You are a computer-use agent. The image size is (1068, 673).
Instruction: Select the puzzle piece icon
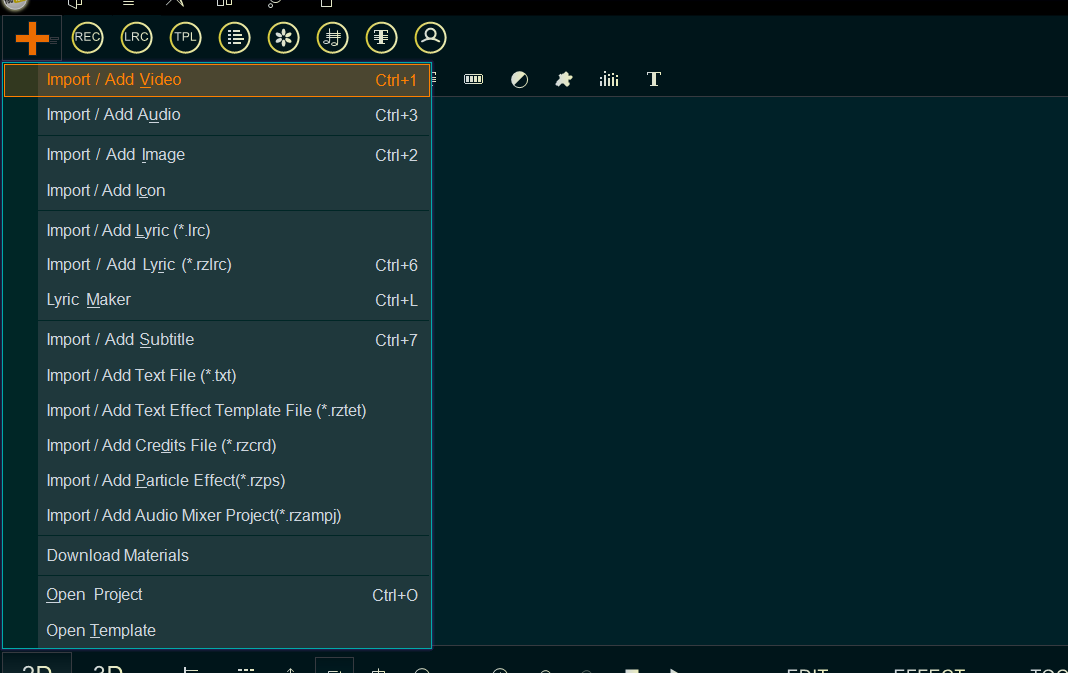coord(564,80)
